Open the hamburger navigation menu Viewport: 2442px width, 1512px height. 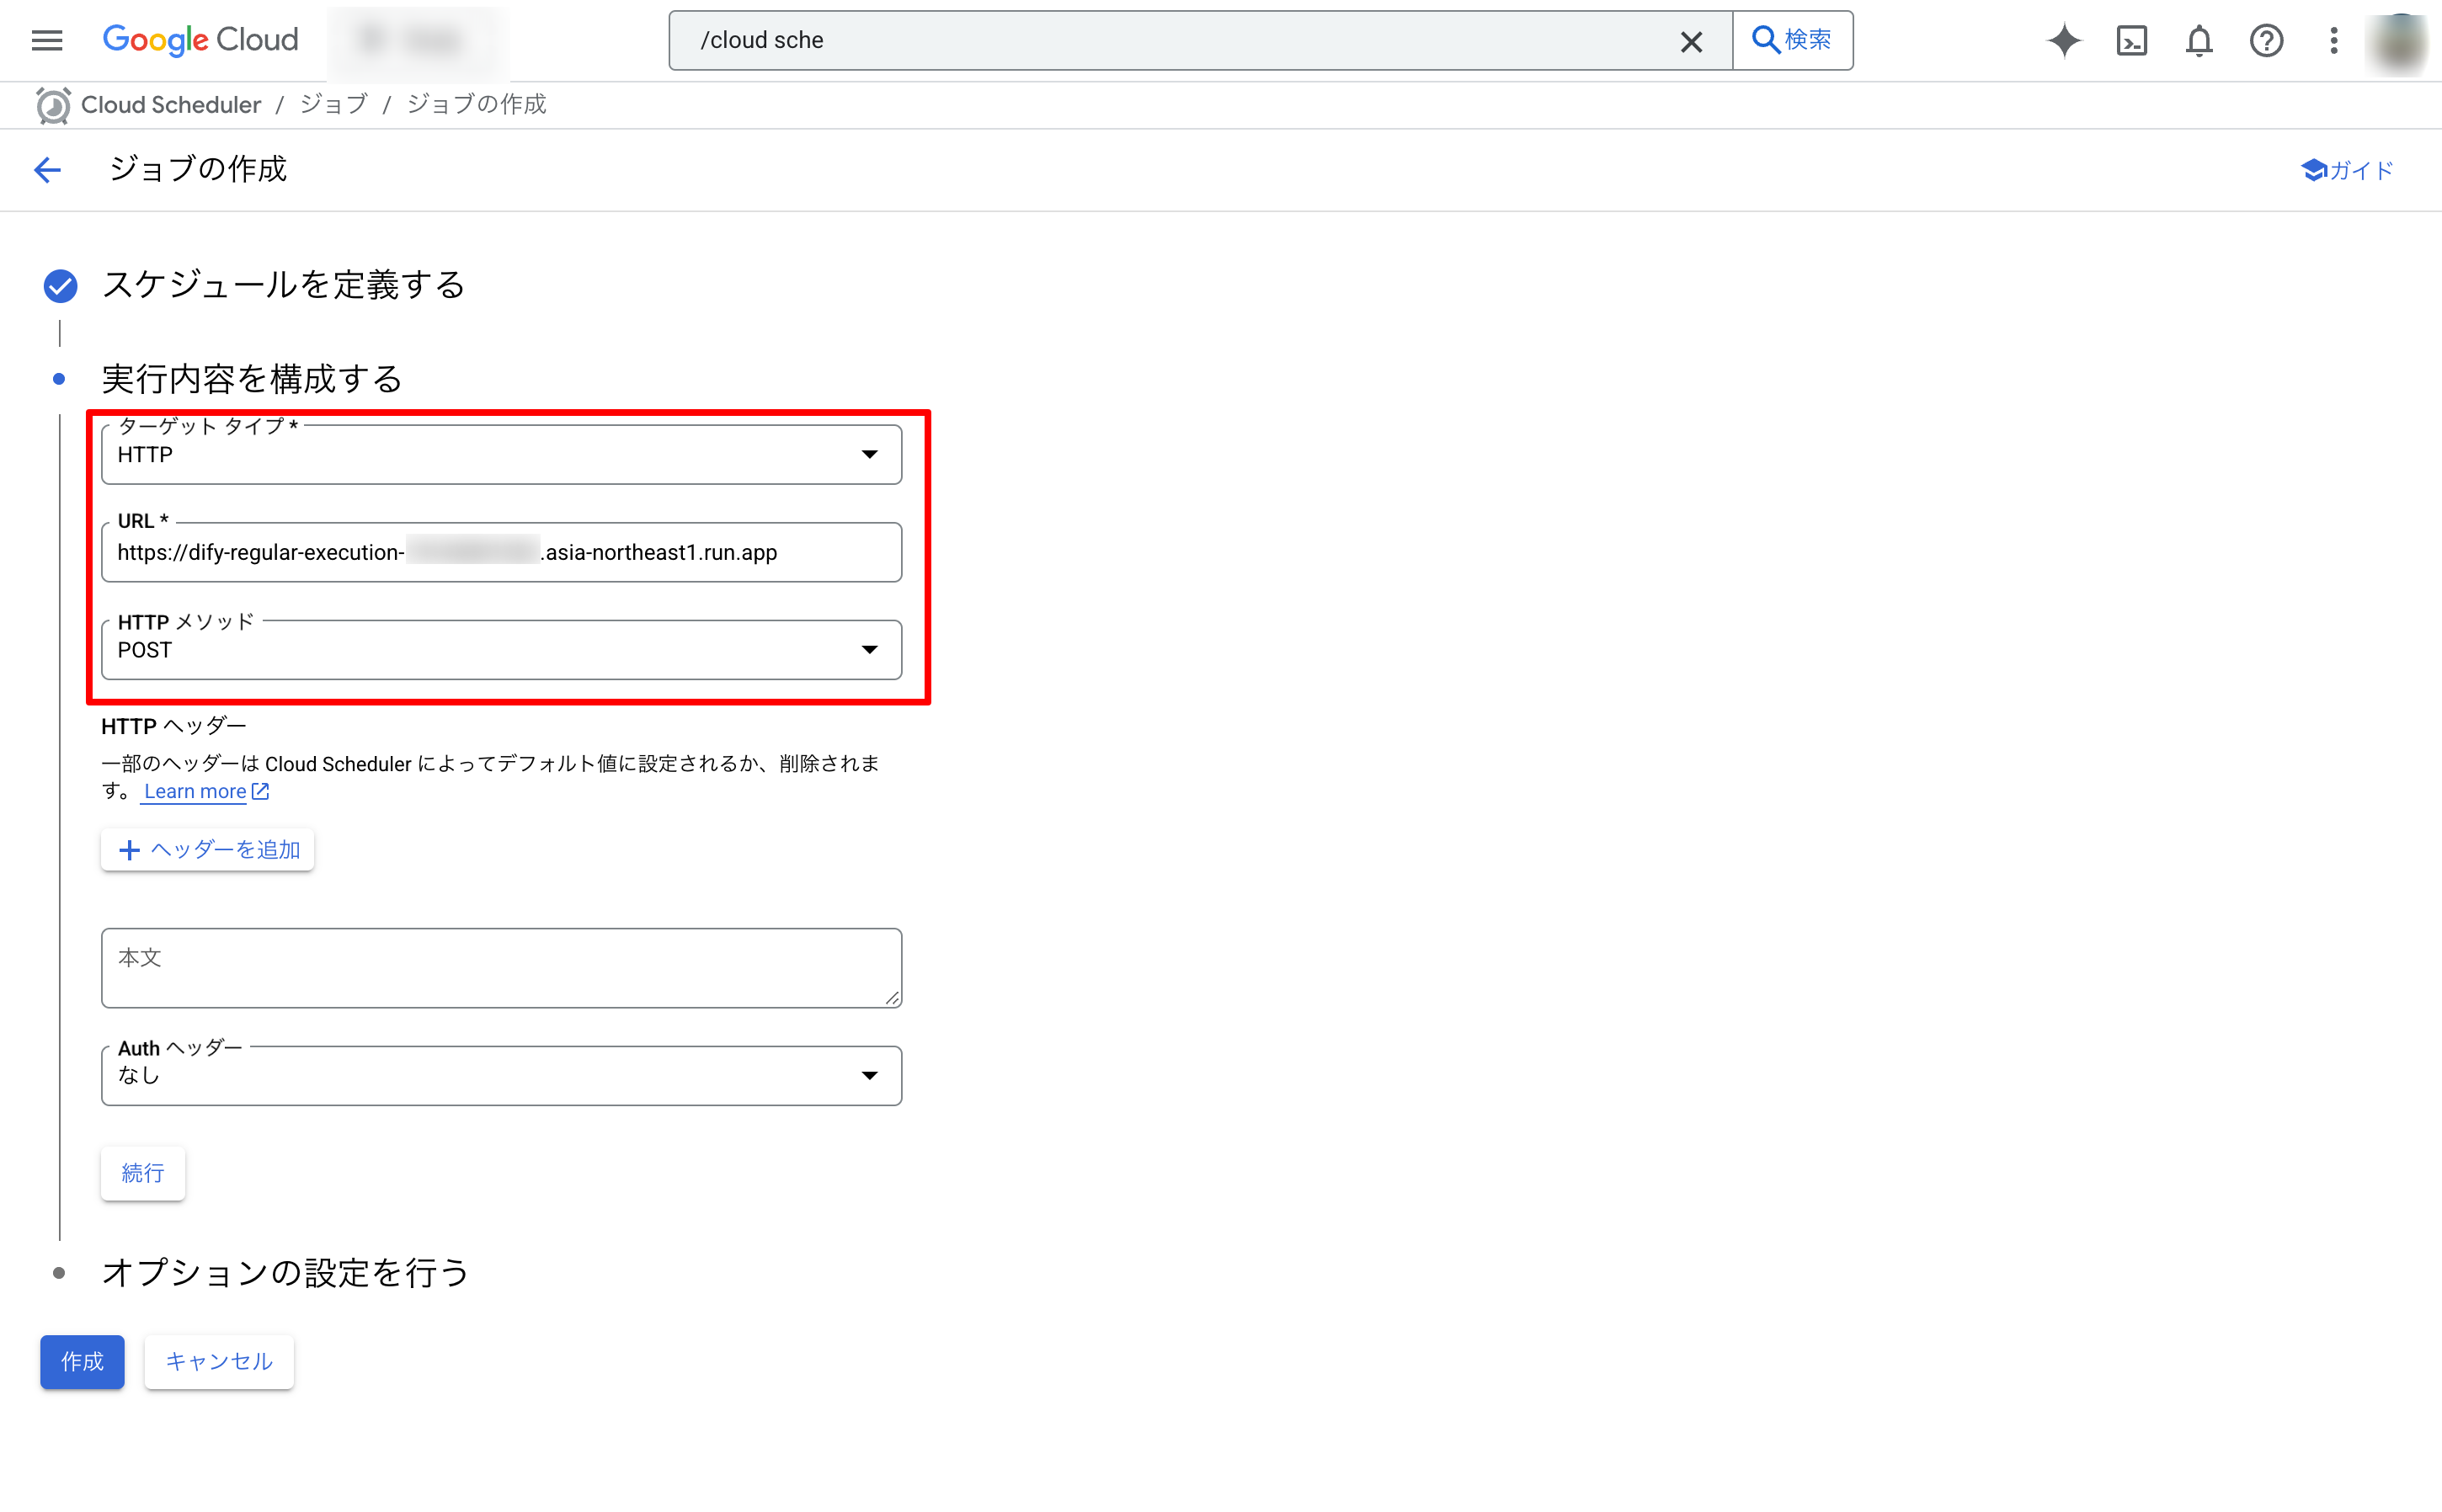pyautogui.click(x=47, y=40)
